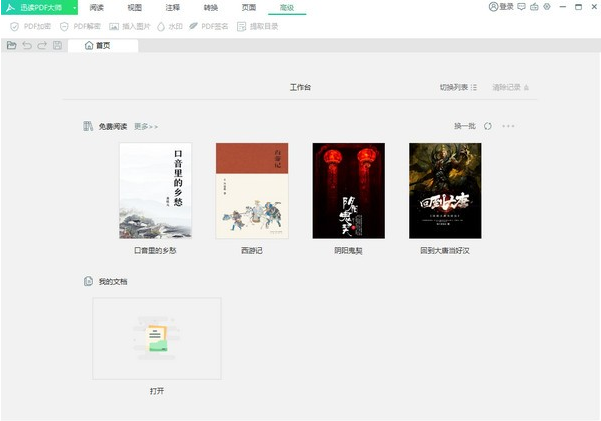601x421 pixels.
Task: Expand the 迅读PDF大师 app menu dropdown arrow
Action: (x=73, y=7)
